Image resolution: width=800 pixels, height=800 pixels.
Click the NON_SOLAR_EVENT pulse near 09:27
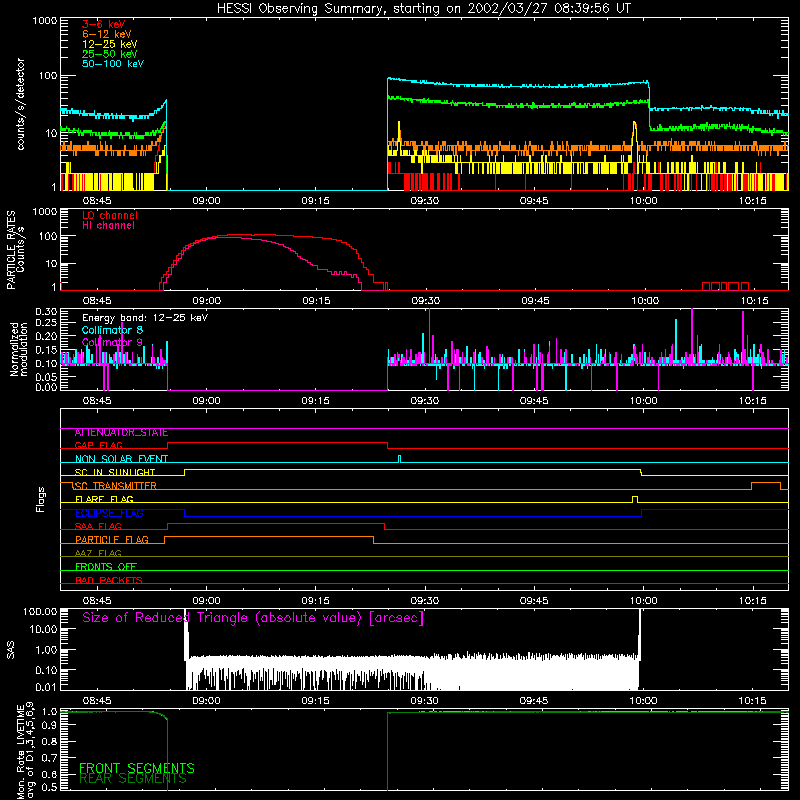click(x=399, y=458)
